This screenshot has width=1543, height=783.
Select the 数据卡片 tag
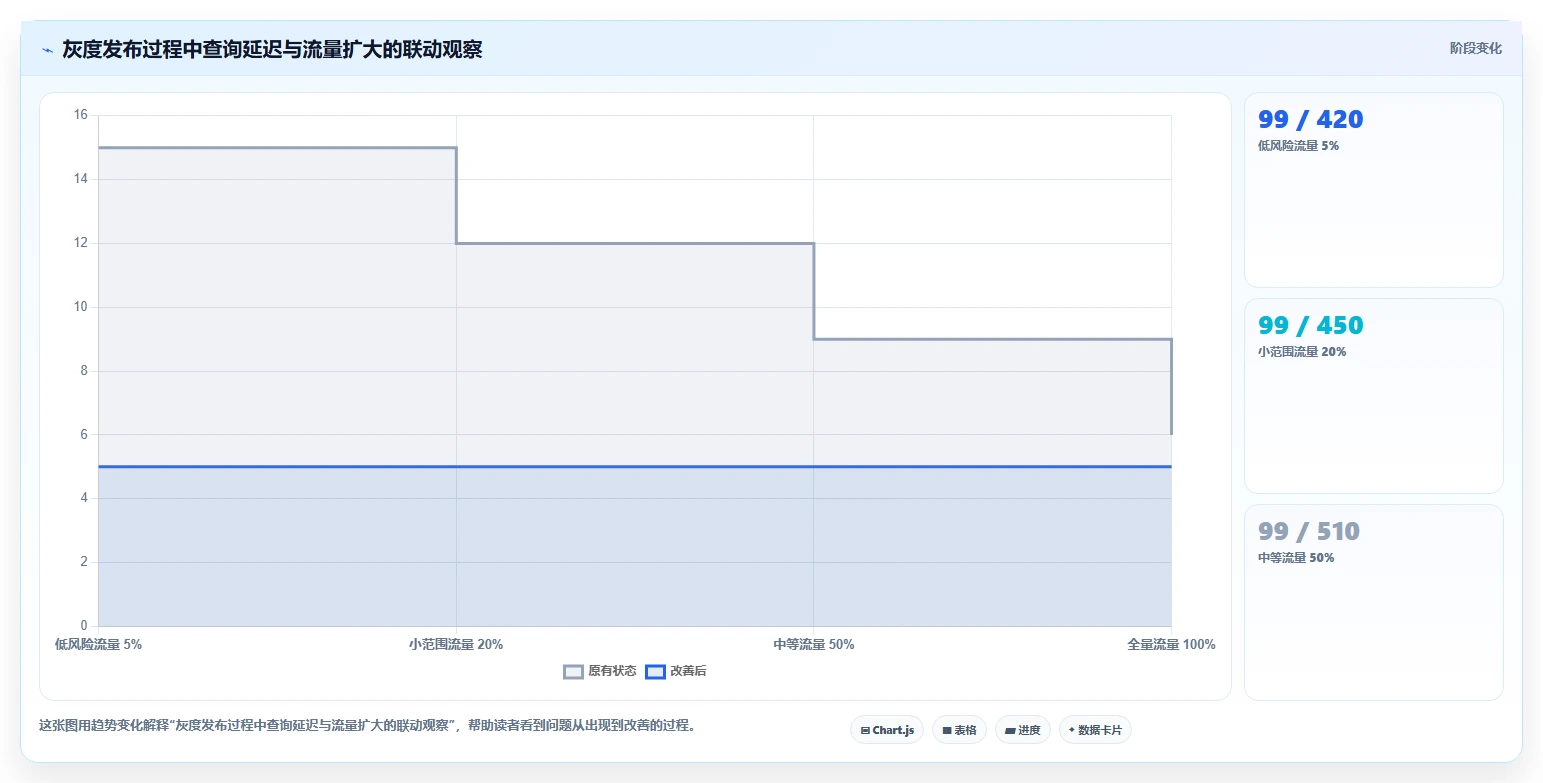[x=1095, y=730]
